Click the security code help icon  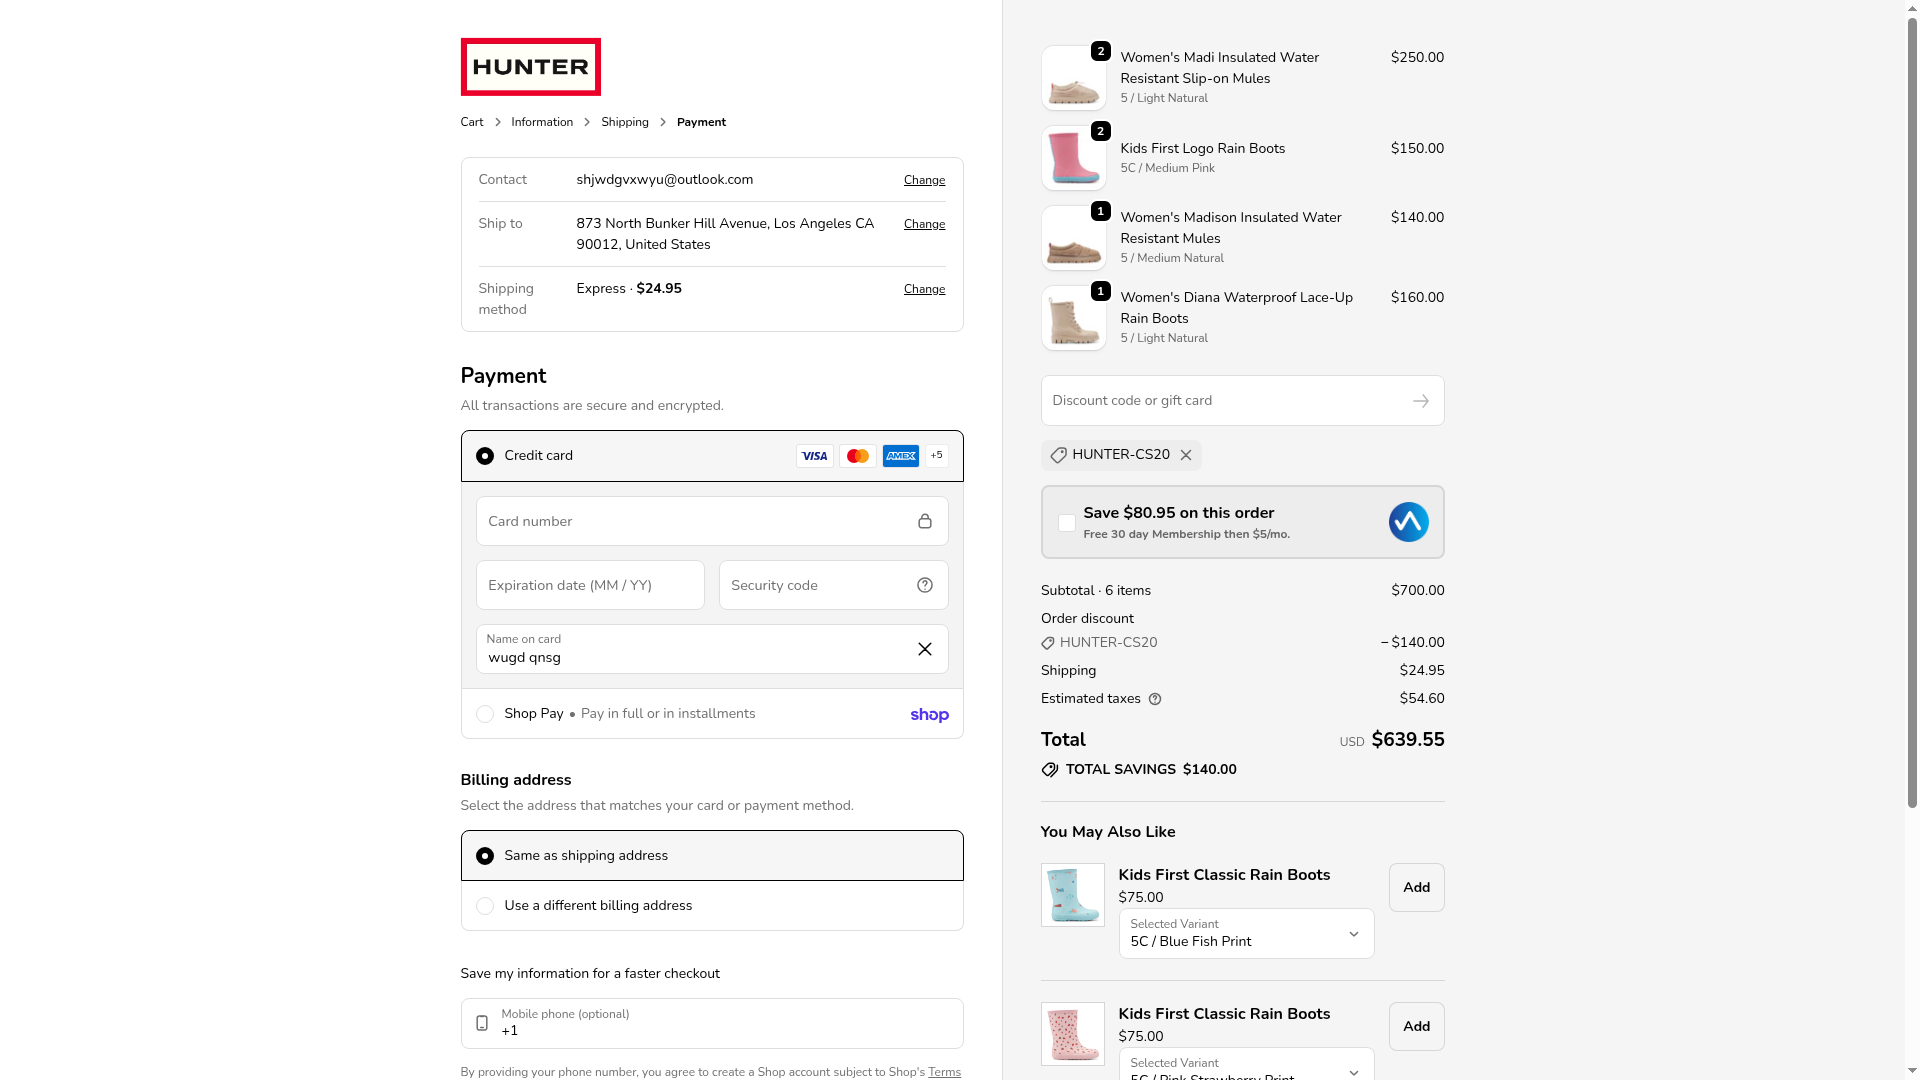tap(924, 585)
